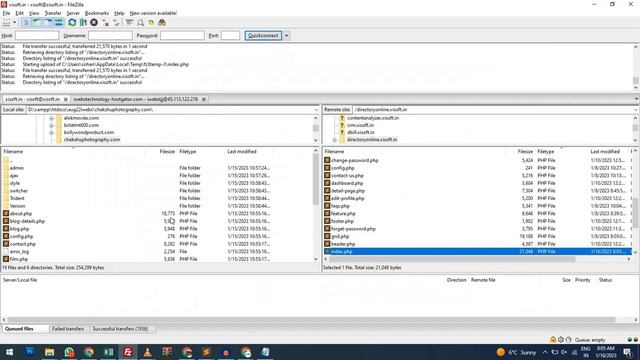
Task: Toggle processing of the transfer queue
Action: point(83,23)
